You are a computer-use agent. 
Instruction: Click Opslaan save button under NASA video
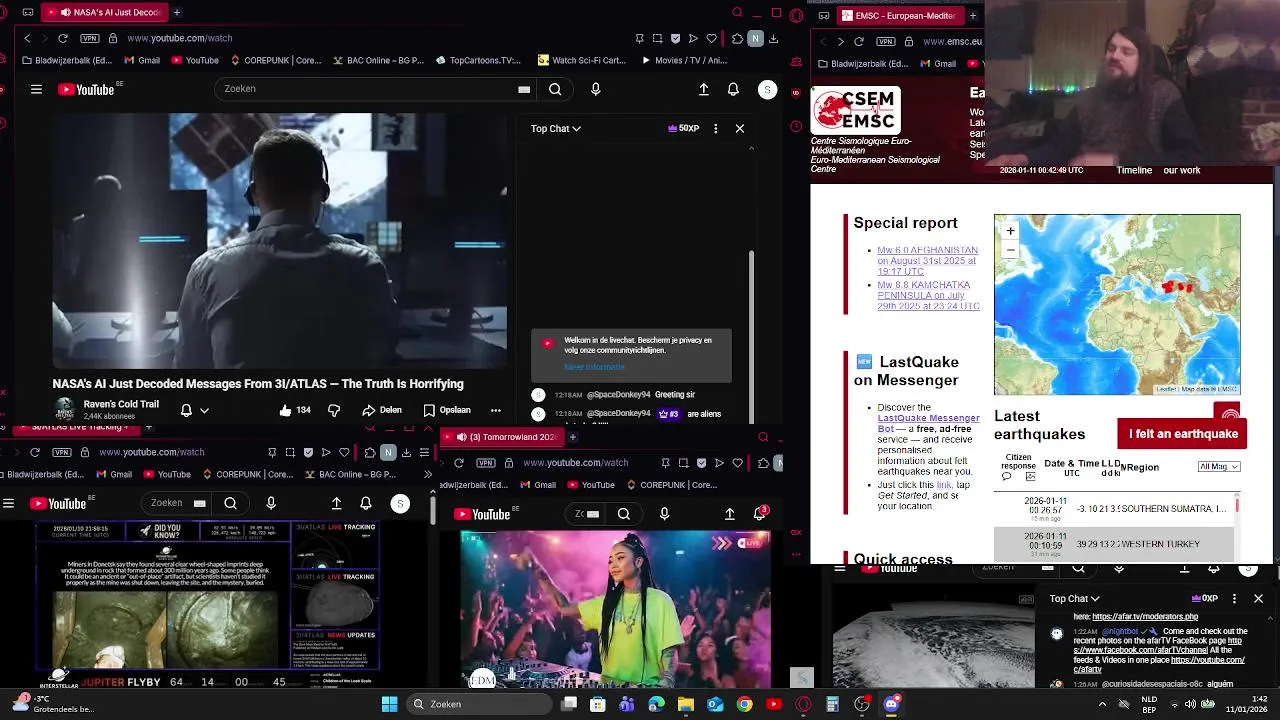(446, 410)
